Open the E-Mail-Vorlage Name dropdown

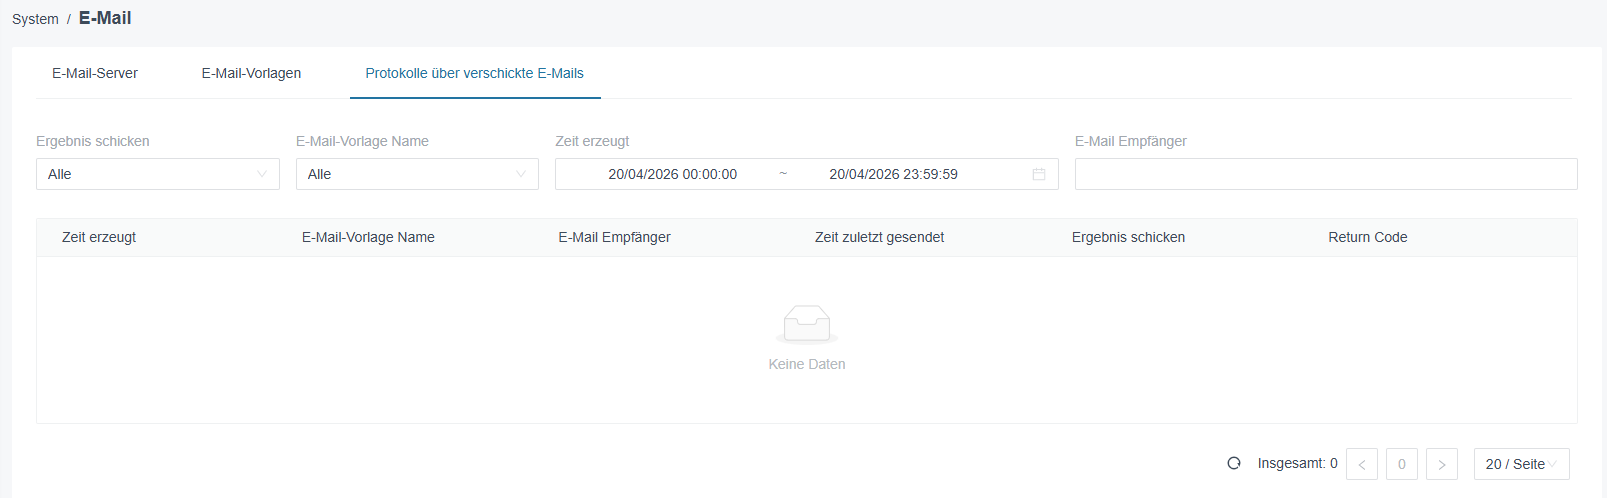[417, 174]
